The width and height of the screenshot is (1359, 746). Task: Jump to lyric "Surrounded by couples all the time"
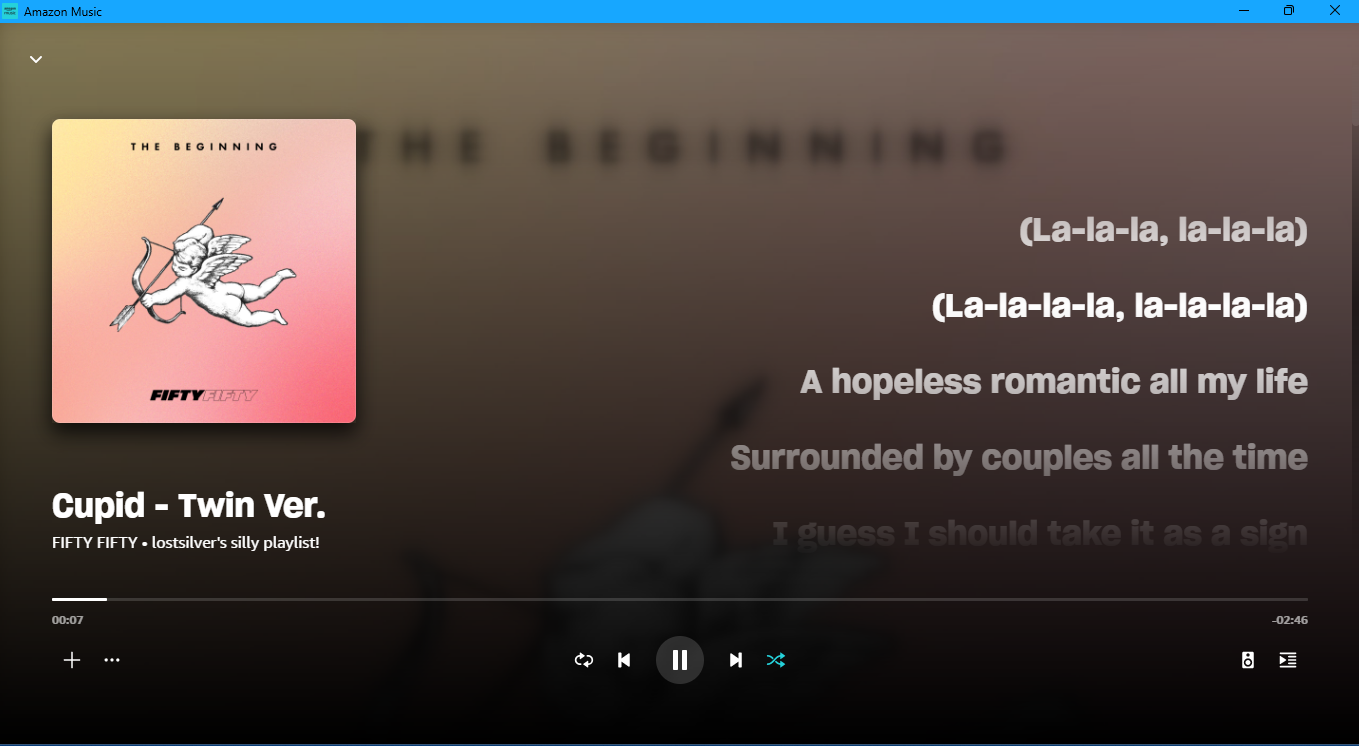click(1019, 458)
